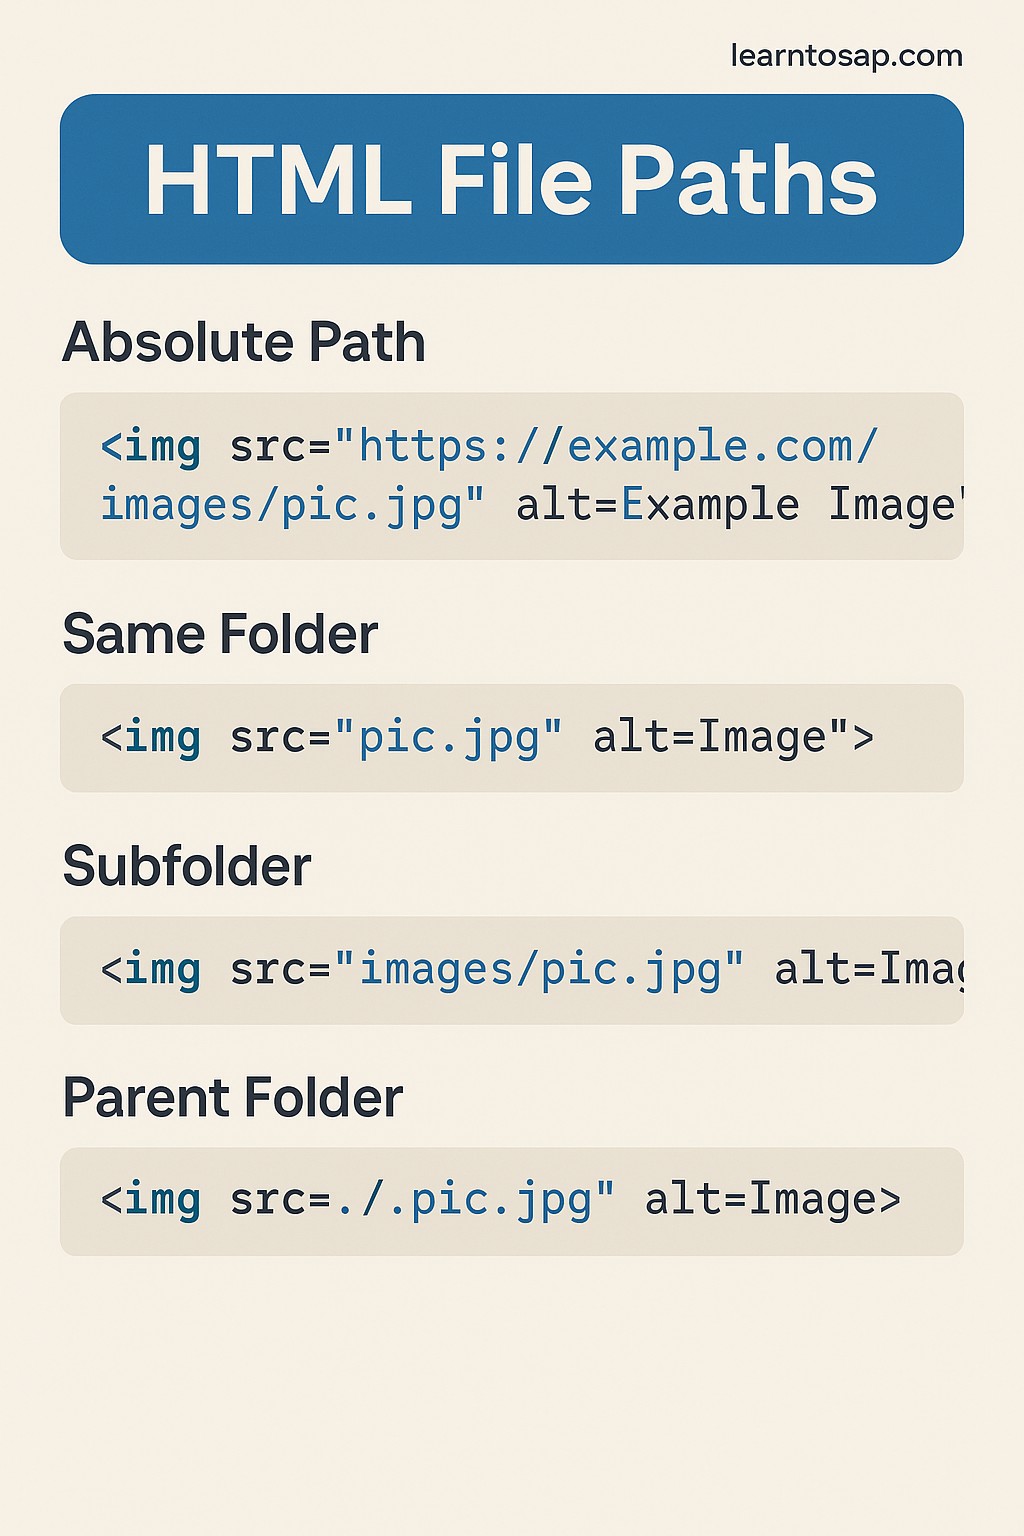Click the Parent Folder code block
Screen dimensions: 1024x1536
point(512,1201)
